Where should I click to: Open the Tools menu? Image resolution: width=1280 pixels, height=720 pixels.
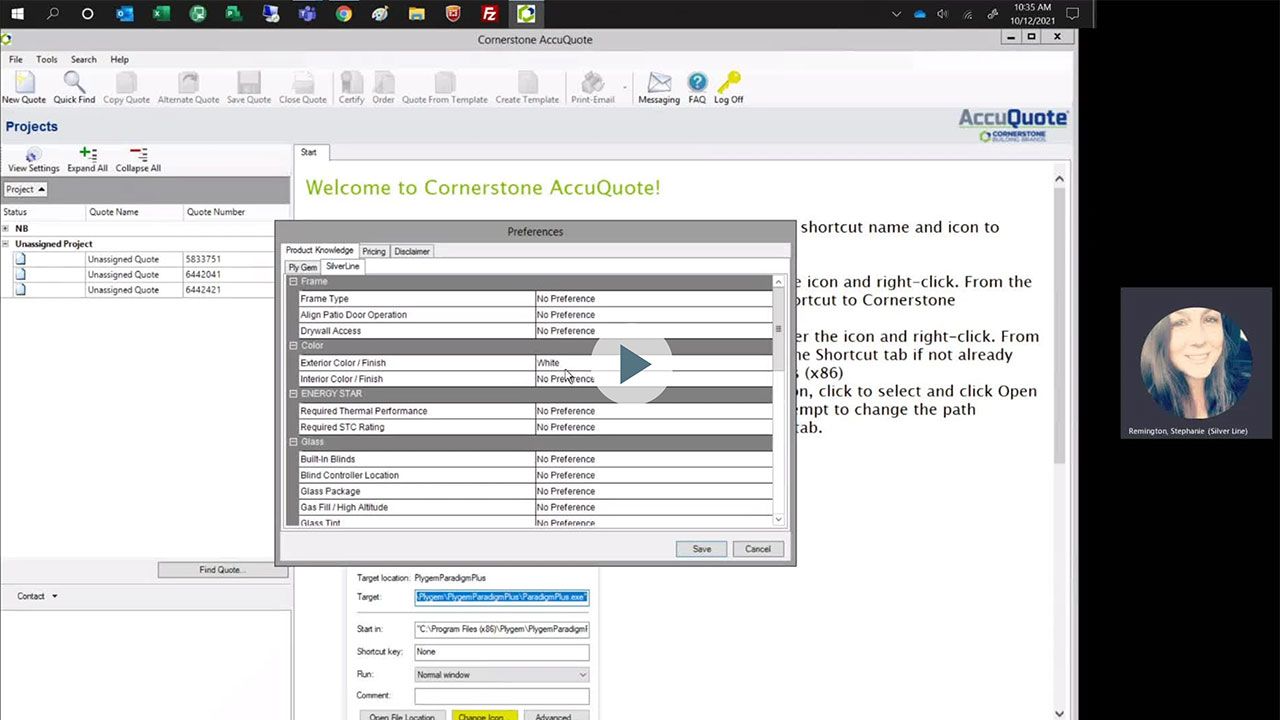[47, 60]
